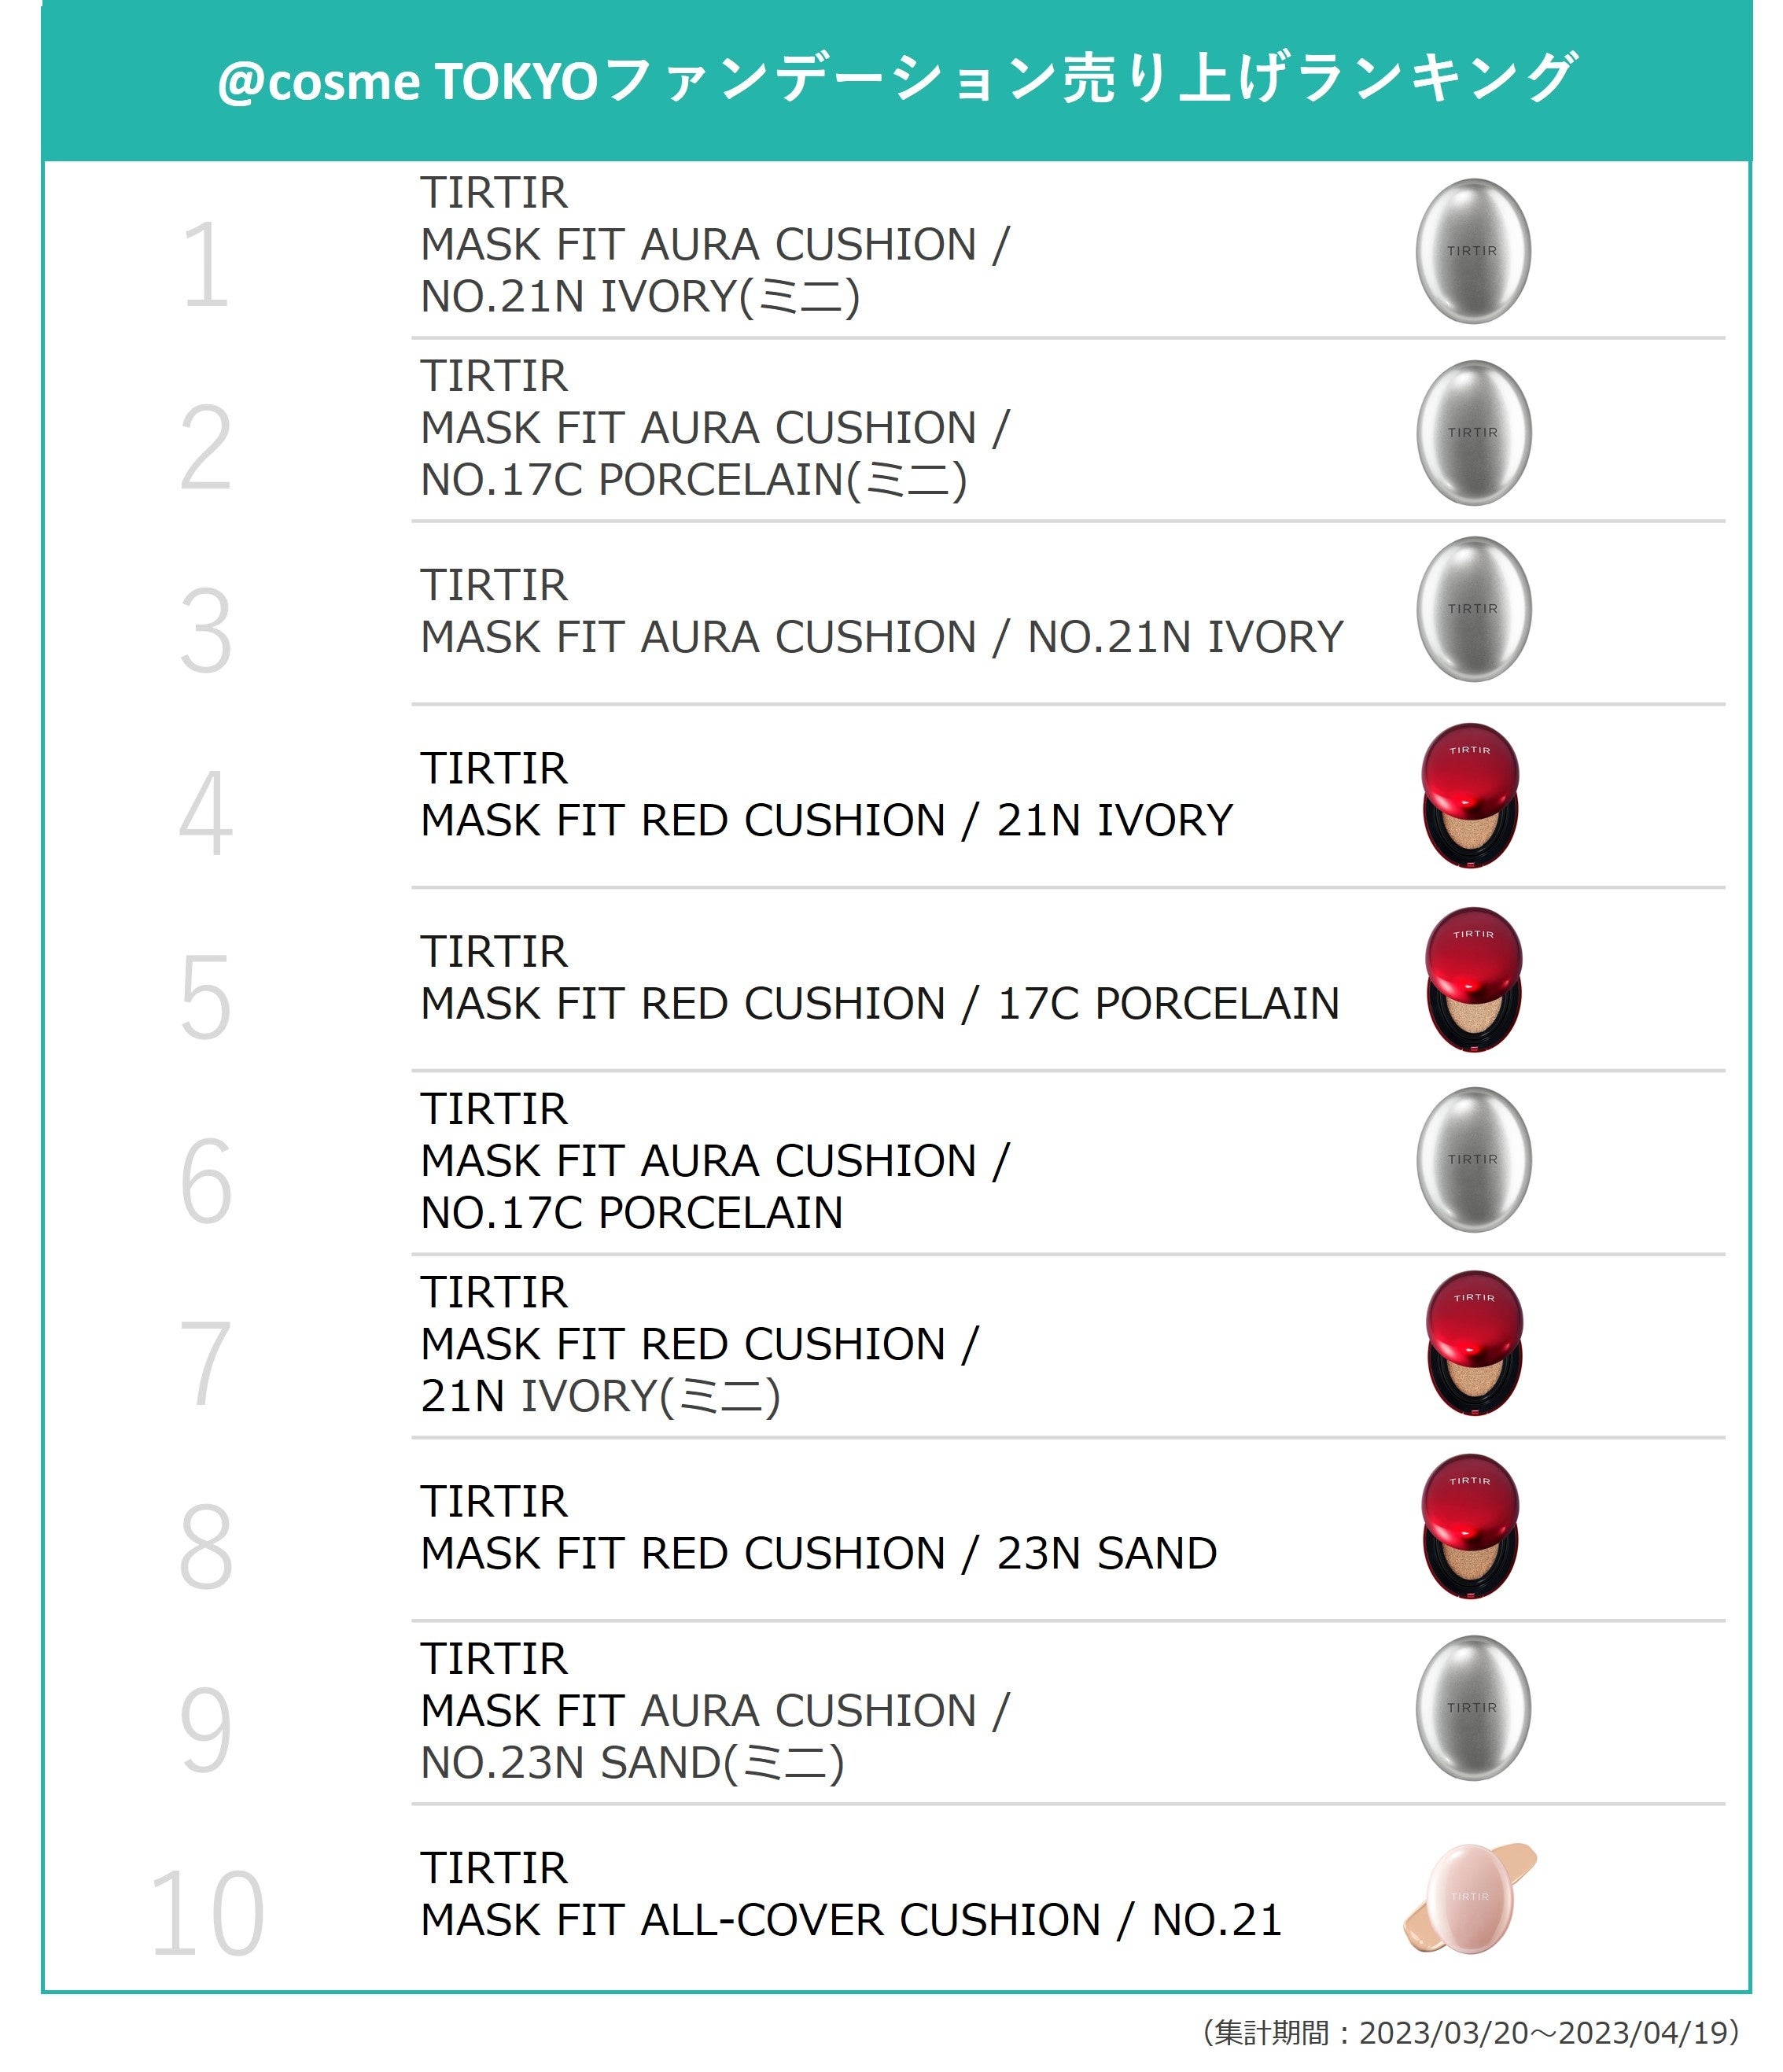The image size is (1783, 2072).
Task: Open the pink All-Cover Cushion image
Action: tap(1470, 1897)
